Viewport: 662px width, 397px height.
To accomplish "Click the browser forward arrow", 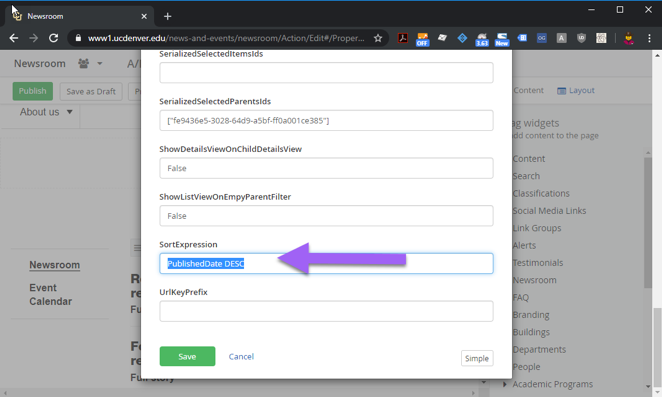I will (33, 38).
